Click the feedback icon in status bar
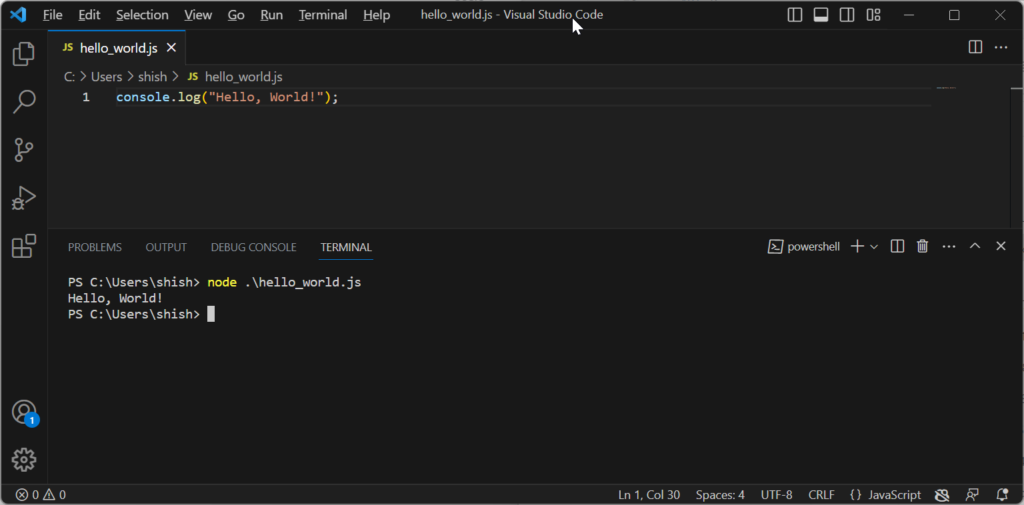Image resolution: width=1024 pixels, height=505 pixels. (972, 495)
